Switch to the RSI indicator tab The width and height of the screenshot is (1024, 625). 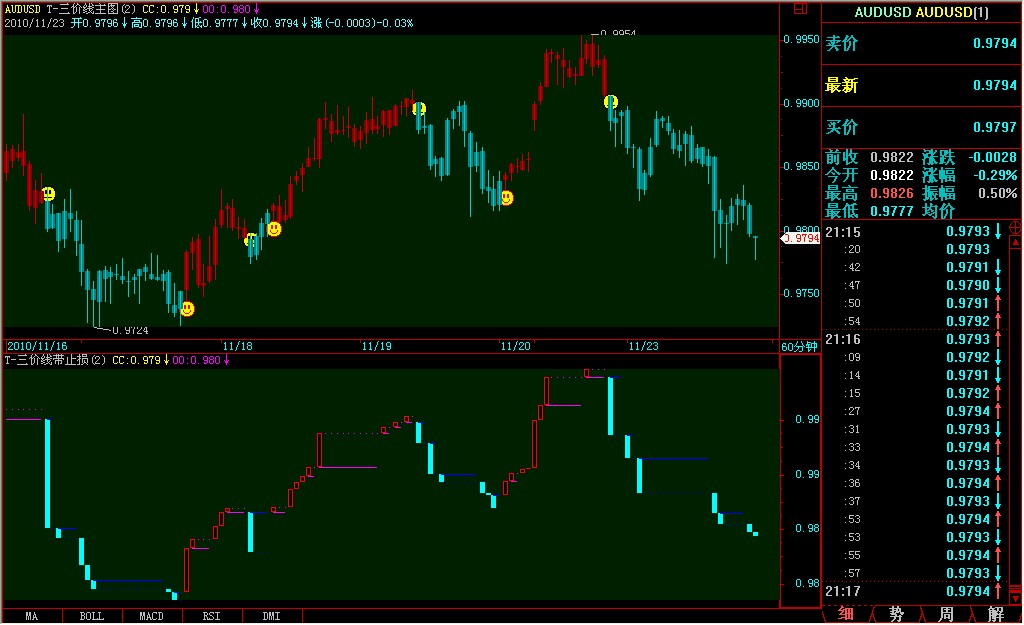211,616
